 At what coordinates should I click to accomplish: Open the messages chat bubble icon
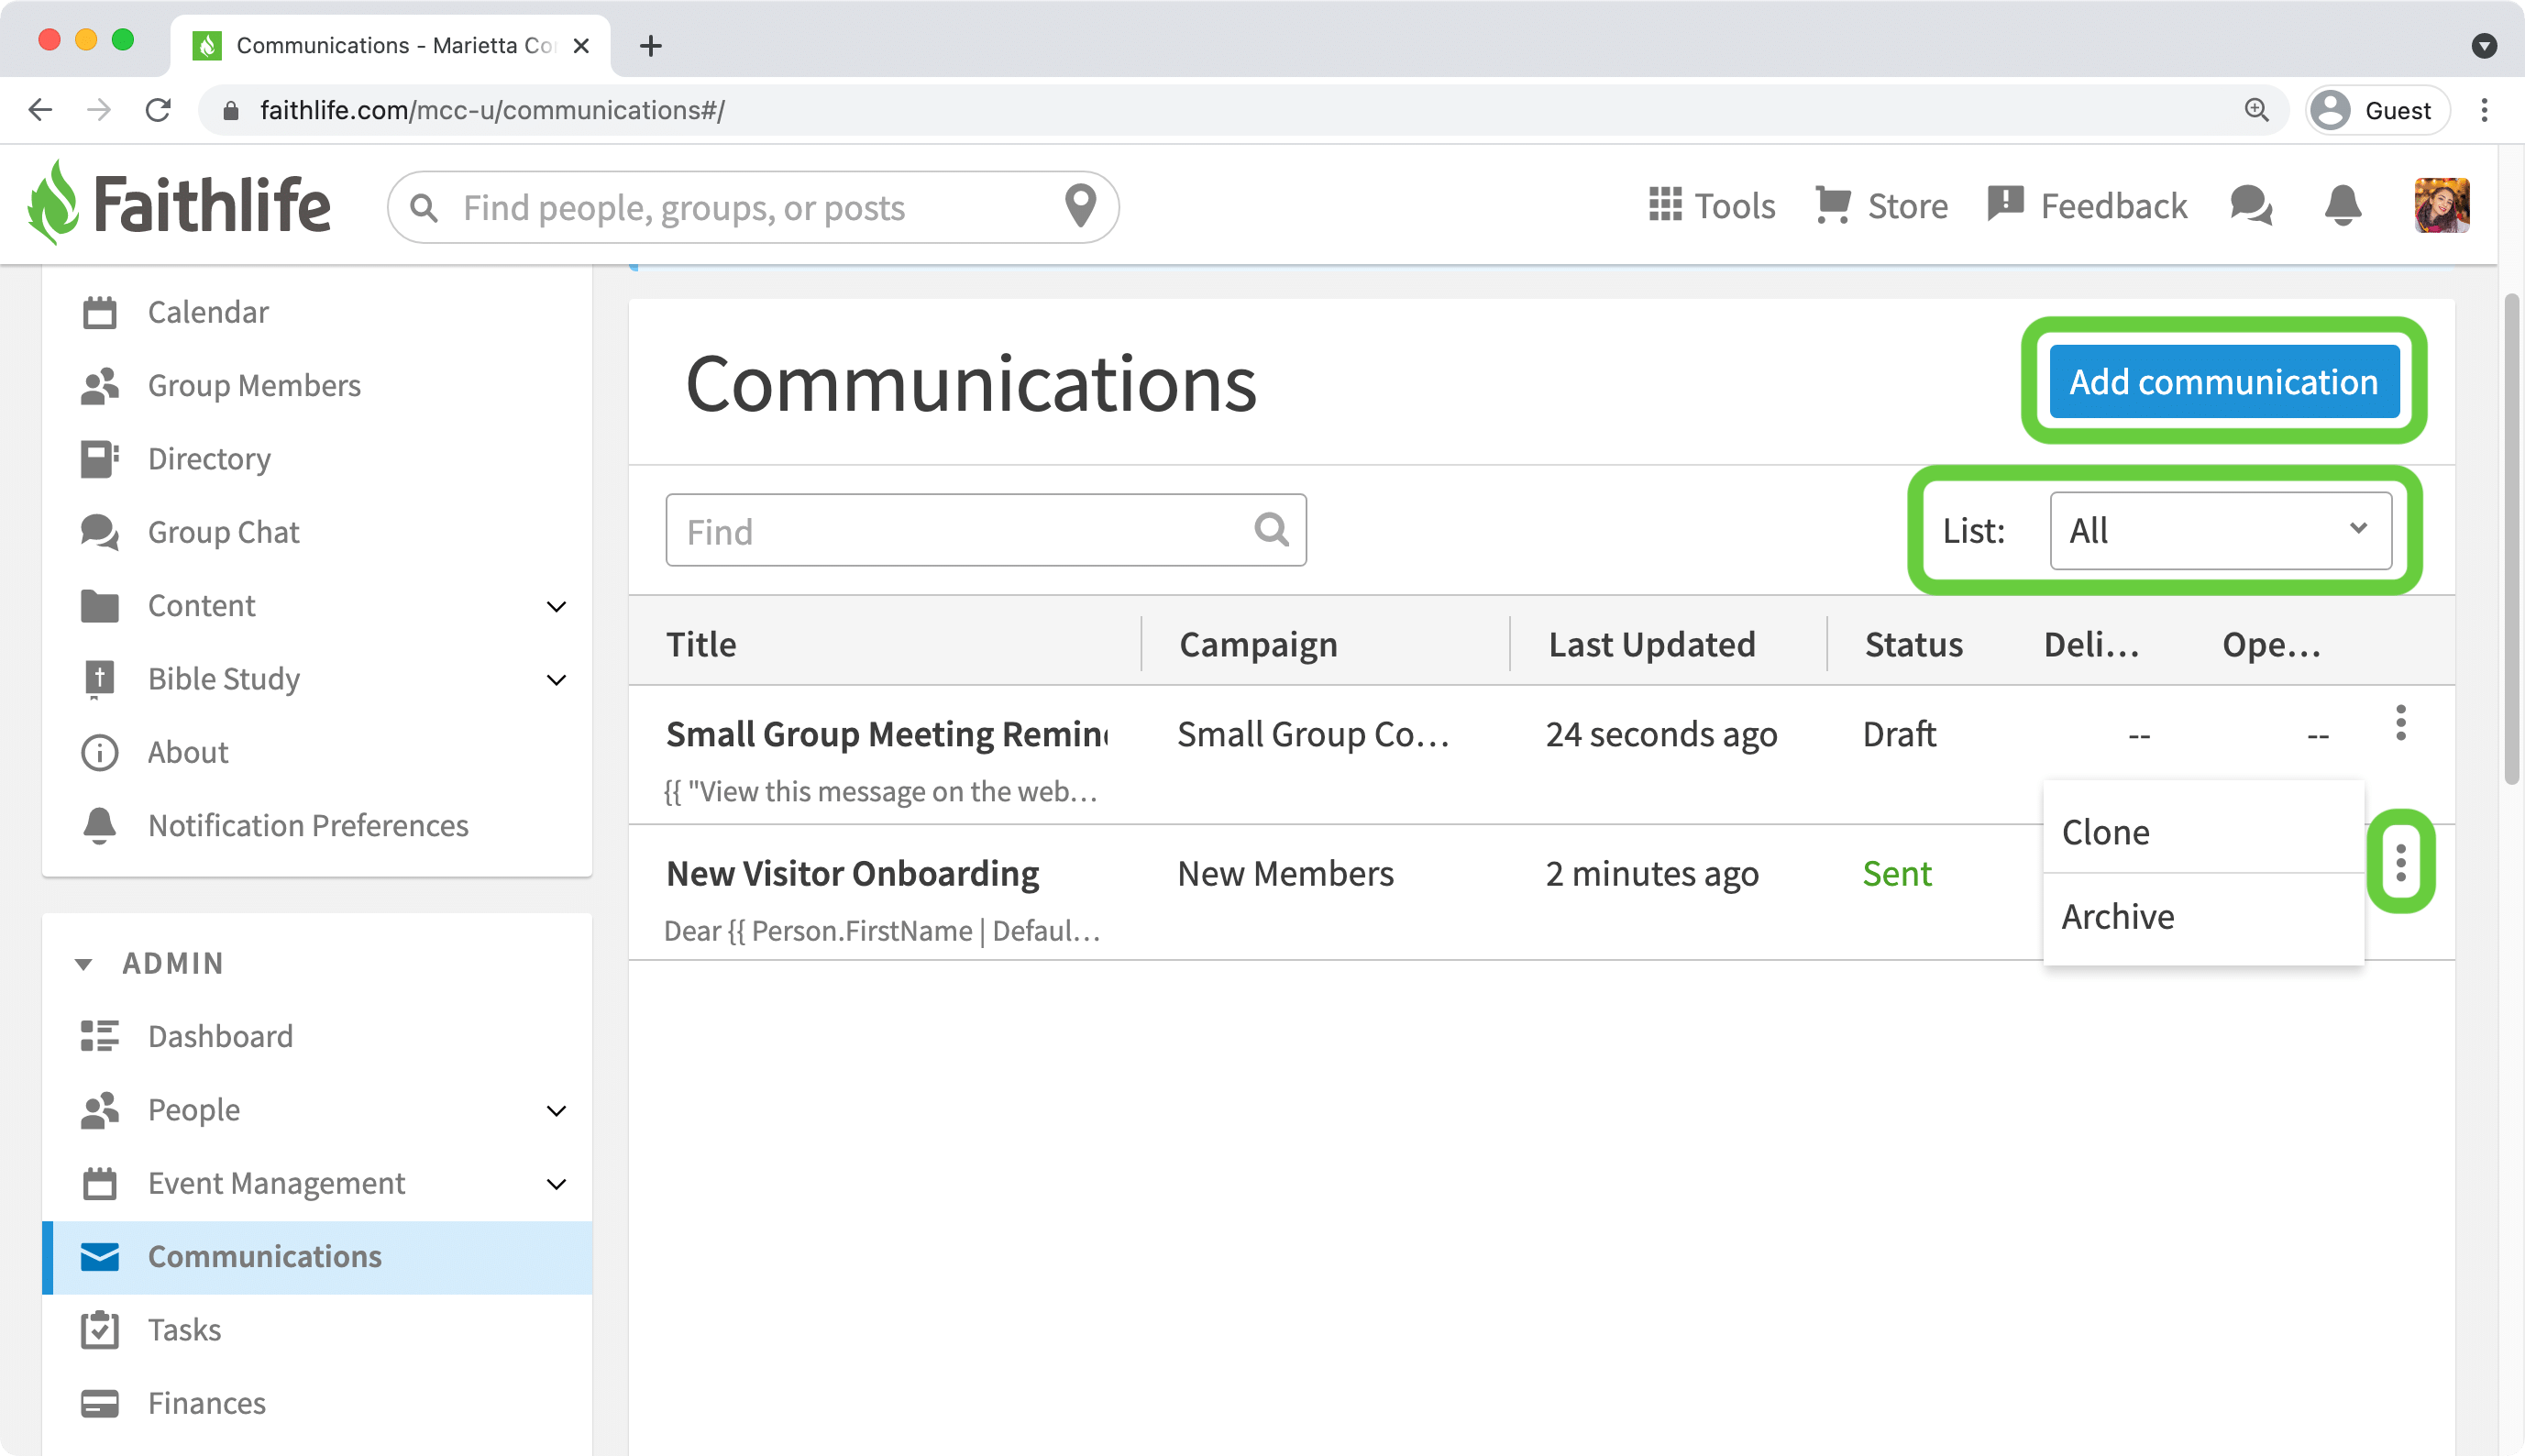(2251, 205)
